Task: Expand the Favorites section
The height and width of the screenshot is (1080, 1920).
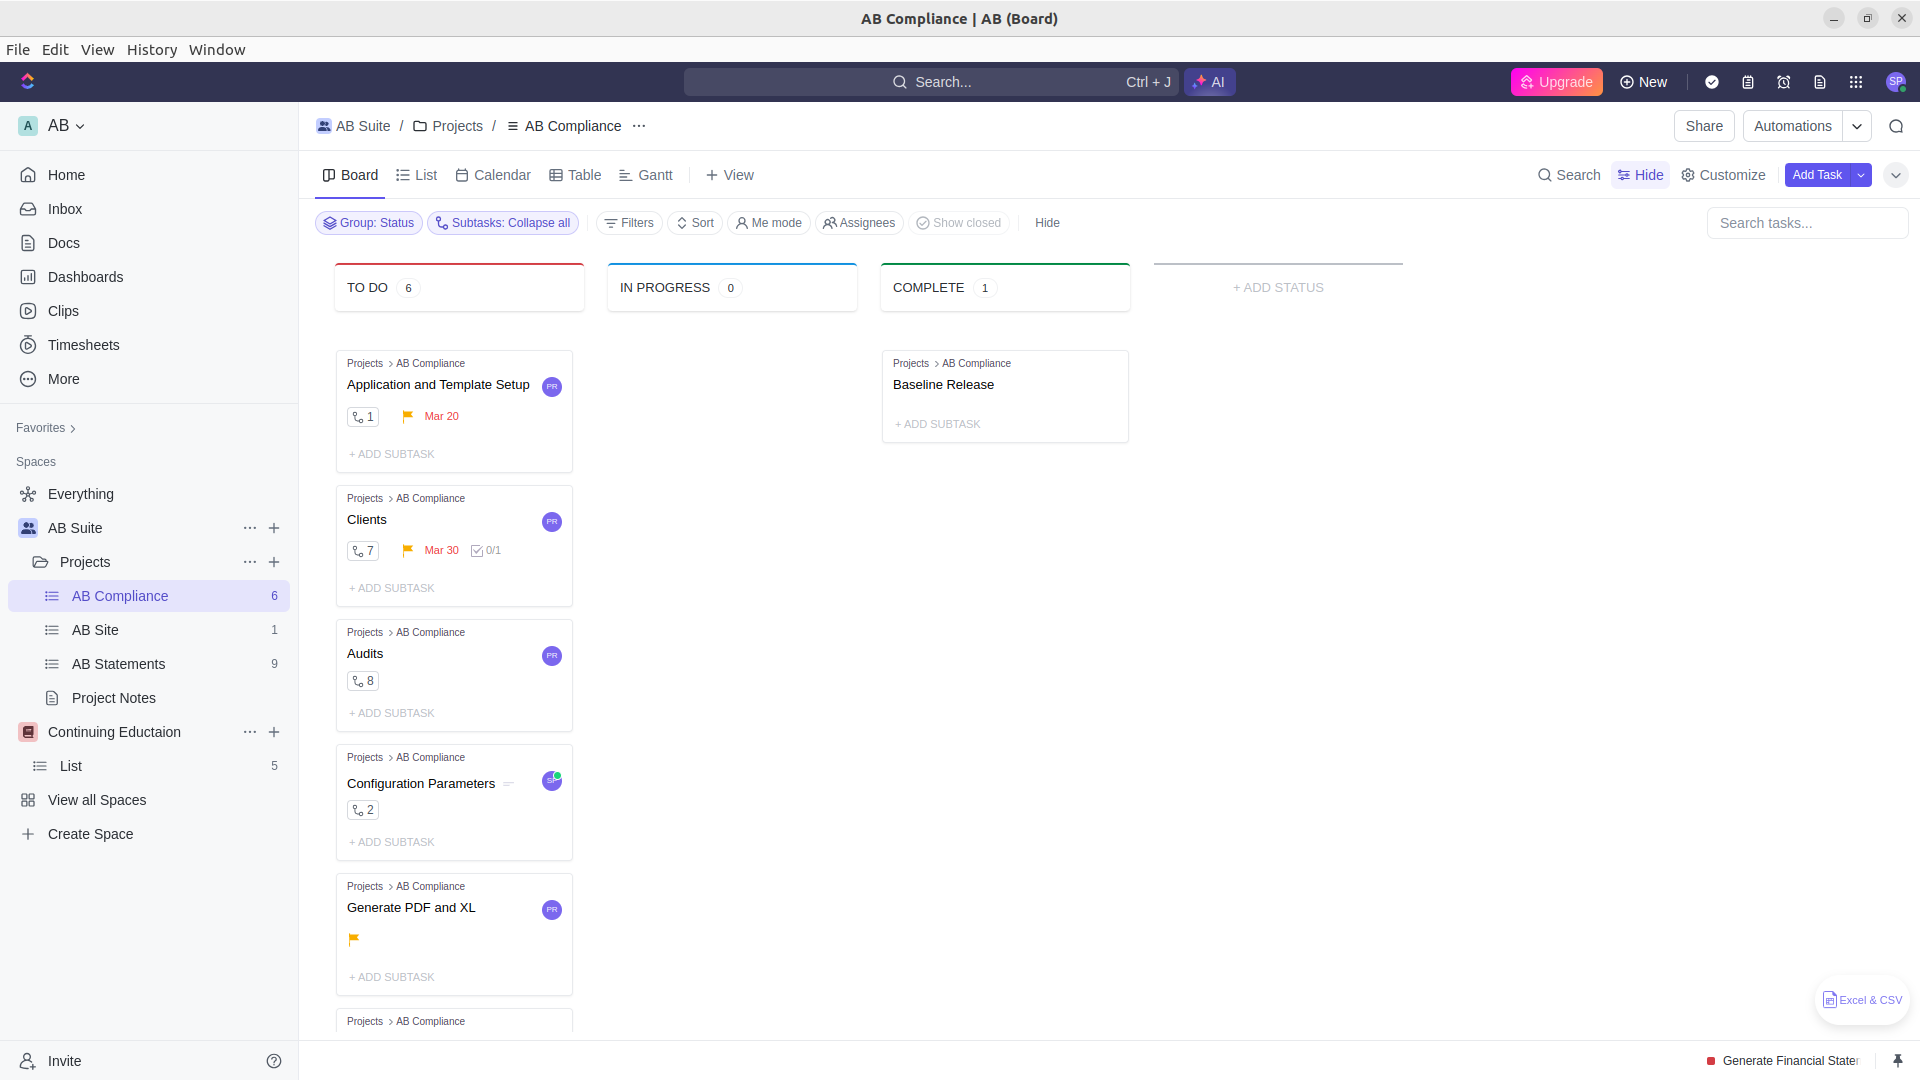Action: tap(45, 428)
